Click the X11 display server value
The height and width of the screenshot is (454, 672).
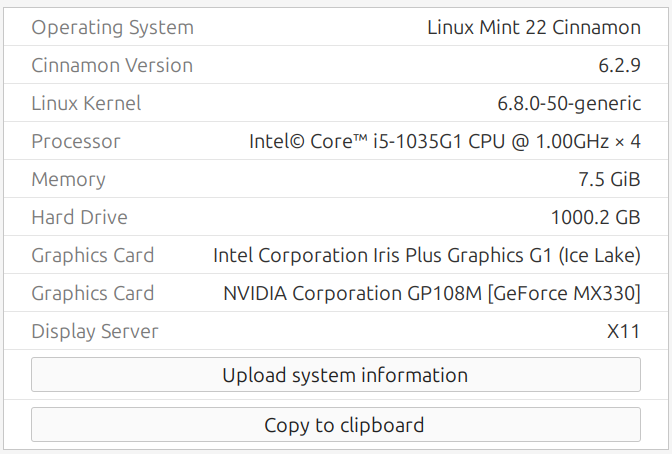click(623, 331)
